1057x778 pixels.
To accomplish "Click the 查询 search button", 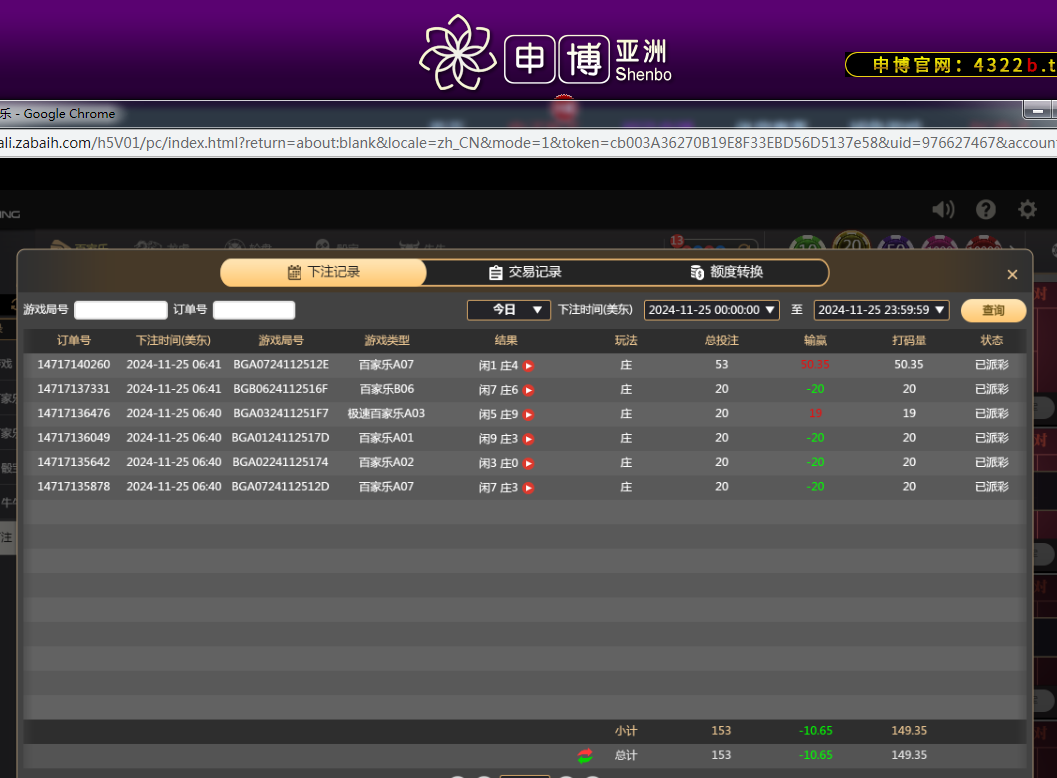I will 993,311.
